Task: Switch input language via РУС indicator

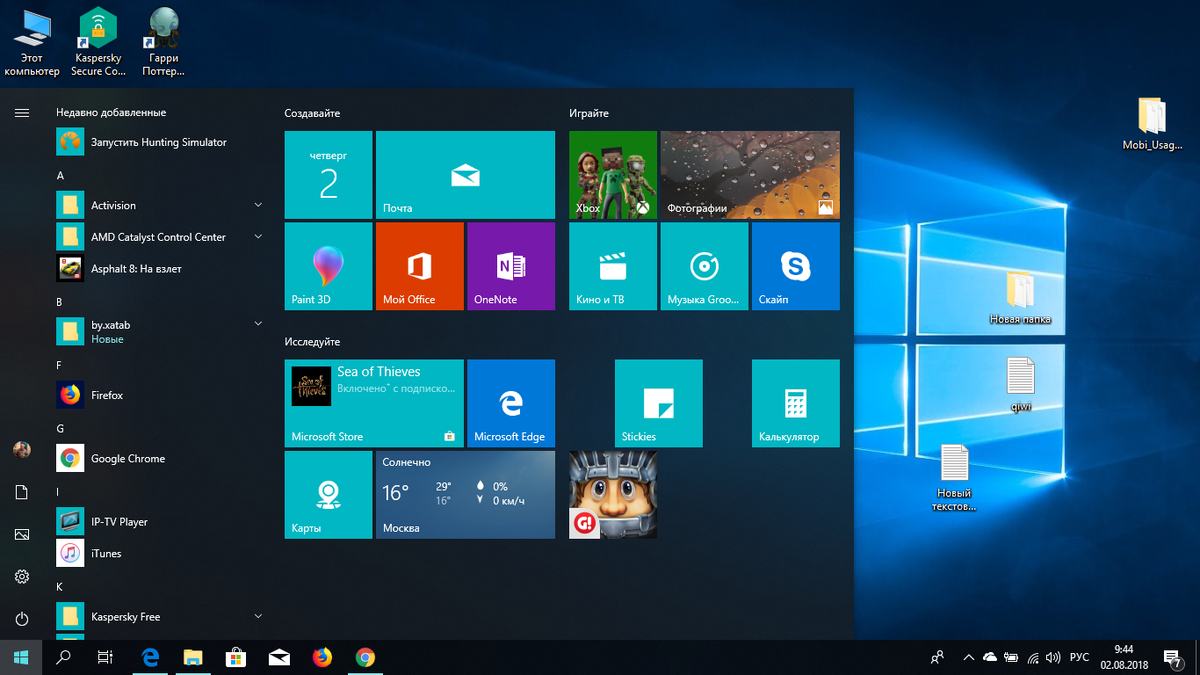Action: (x=1079, y=657)
